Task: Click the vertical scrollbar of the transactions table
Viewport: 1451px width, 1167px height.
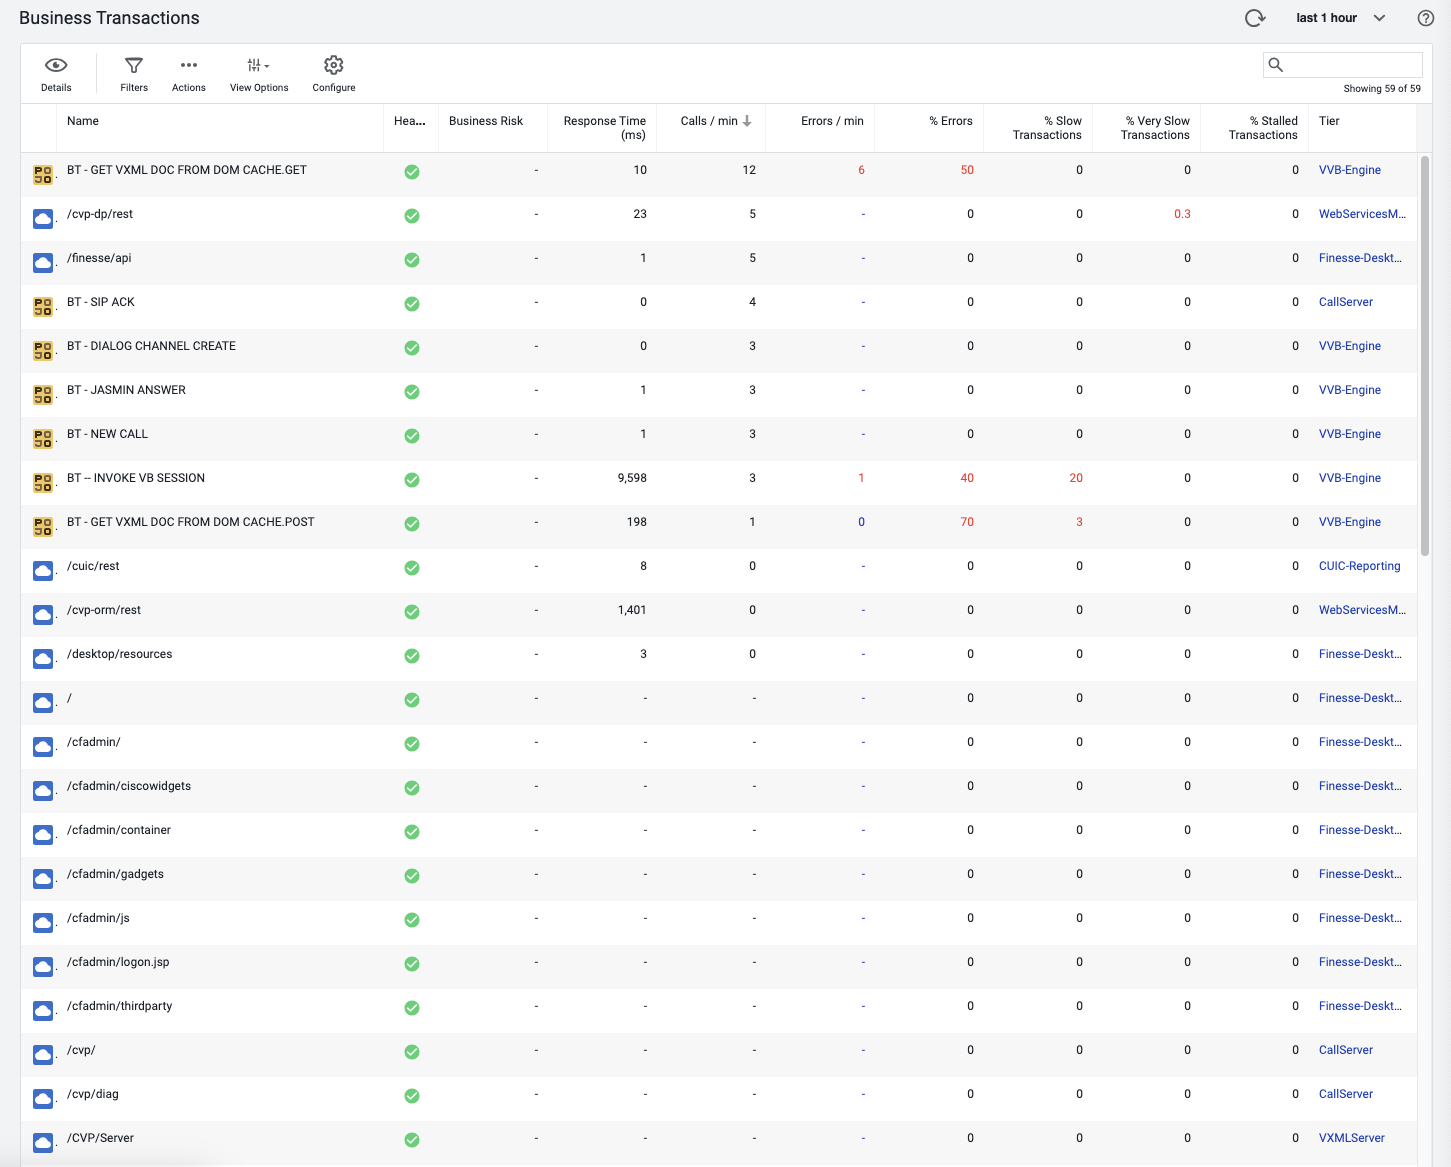Action: pyautogui.click(x=1425, y=355)
